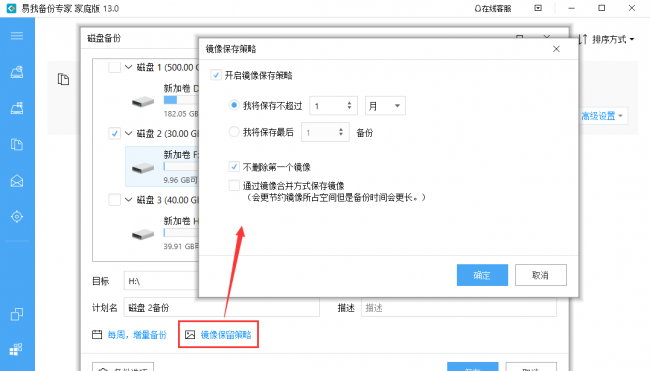Collapse the 磁盘 2 tree node
Viewport: 650px width, 371px height.
[x=129, y=133]
